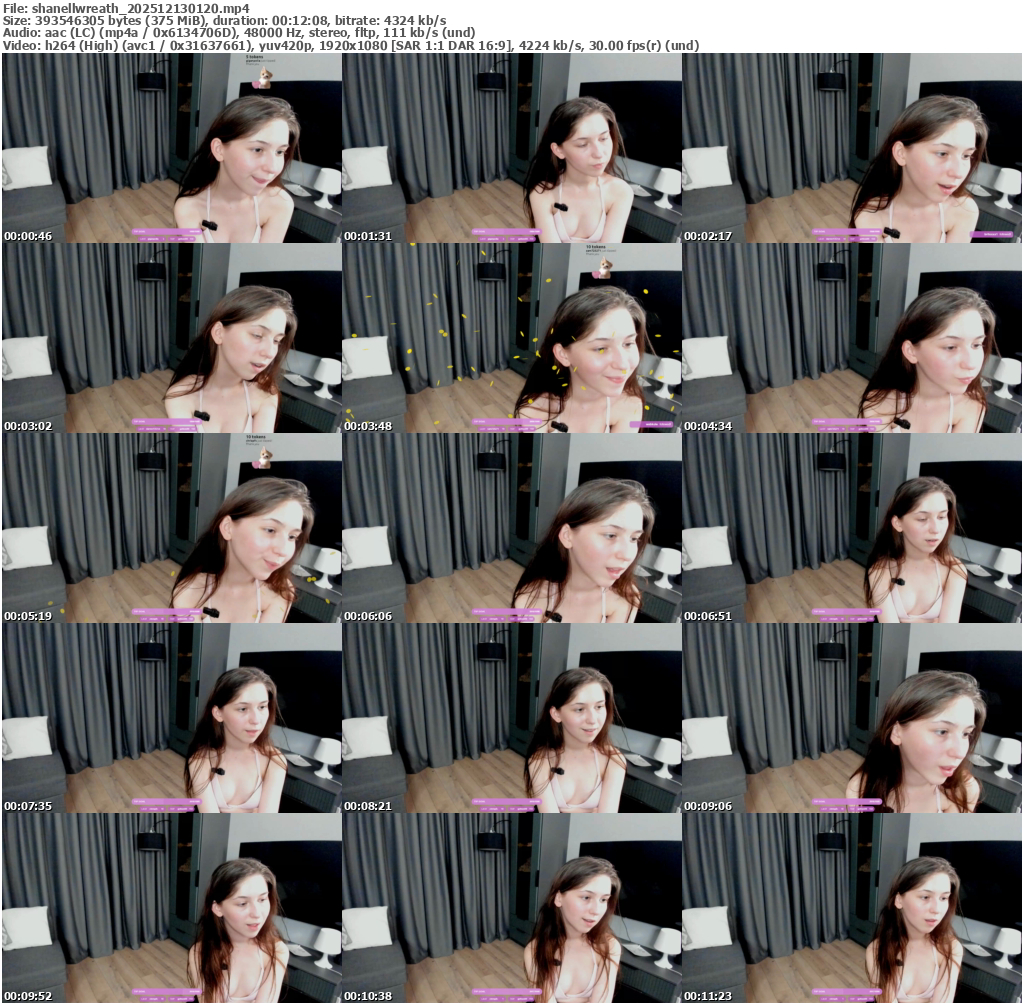Pick the thumbnail frame at 00:06:51
1024x1003 pixels.
852,528
